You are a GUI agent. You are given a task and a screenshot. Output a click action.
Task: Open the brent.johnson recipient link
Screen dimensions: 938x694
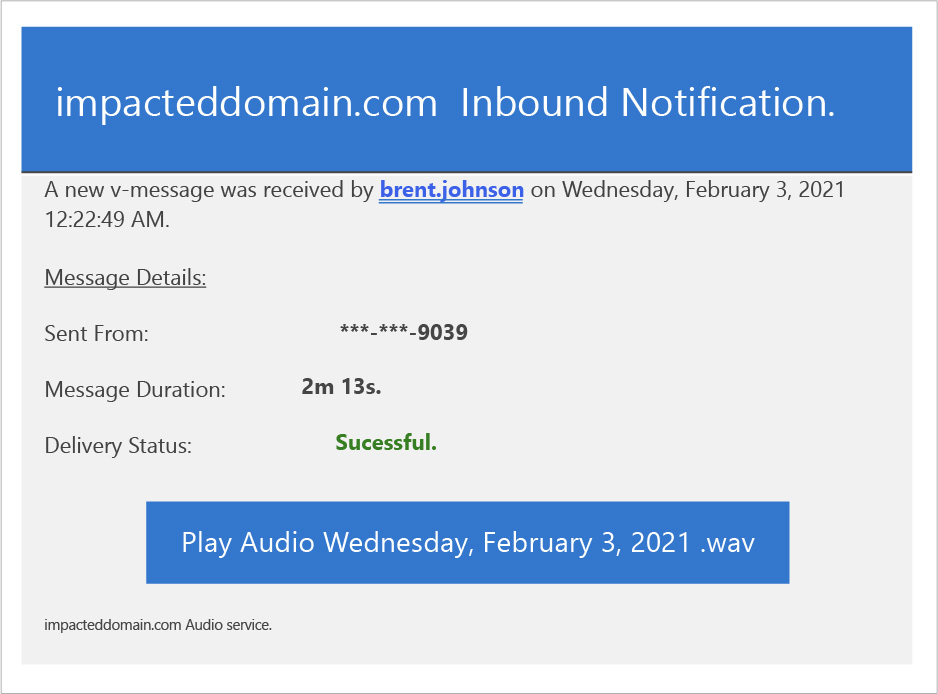click(x=451, y=190)
